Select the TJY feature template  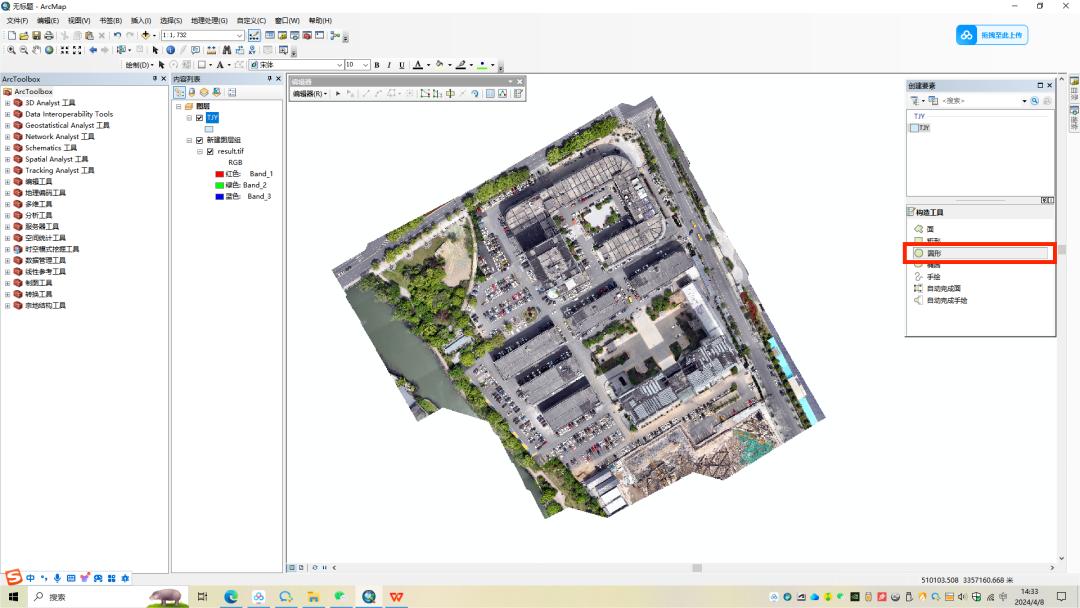[x=920, y=128]
